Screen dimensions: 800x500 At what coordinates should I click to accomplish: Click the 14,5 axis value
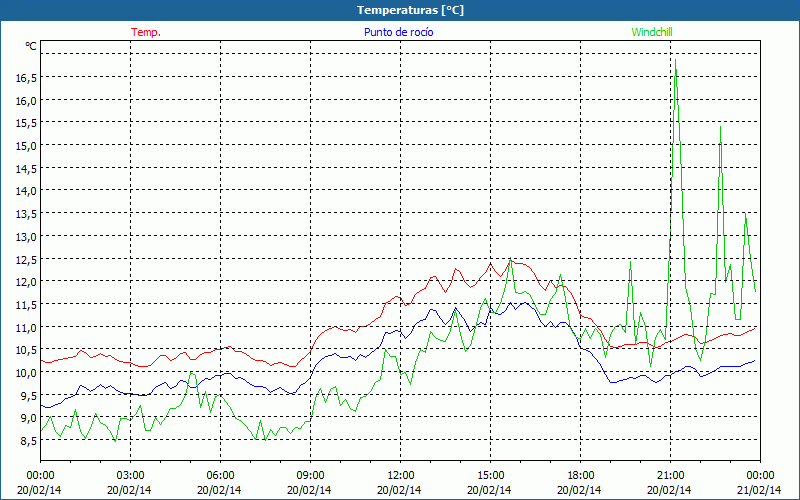[26, 168]
